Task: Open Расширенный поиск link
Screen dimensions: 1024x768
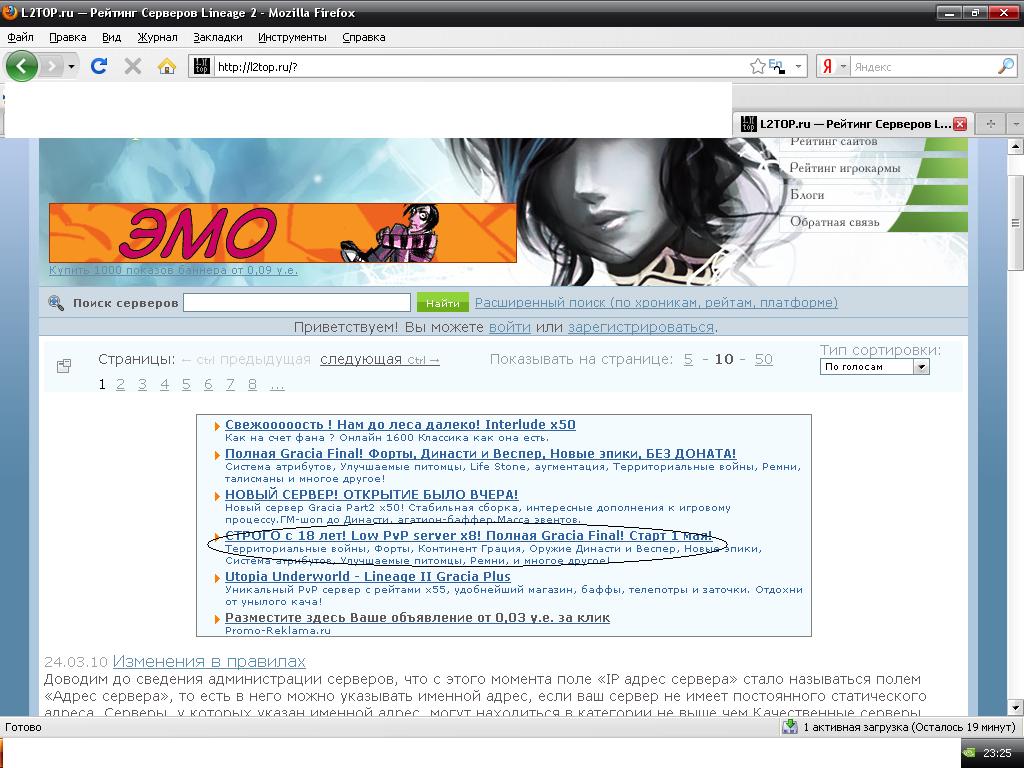Action: coord(656,302)
